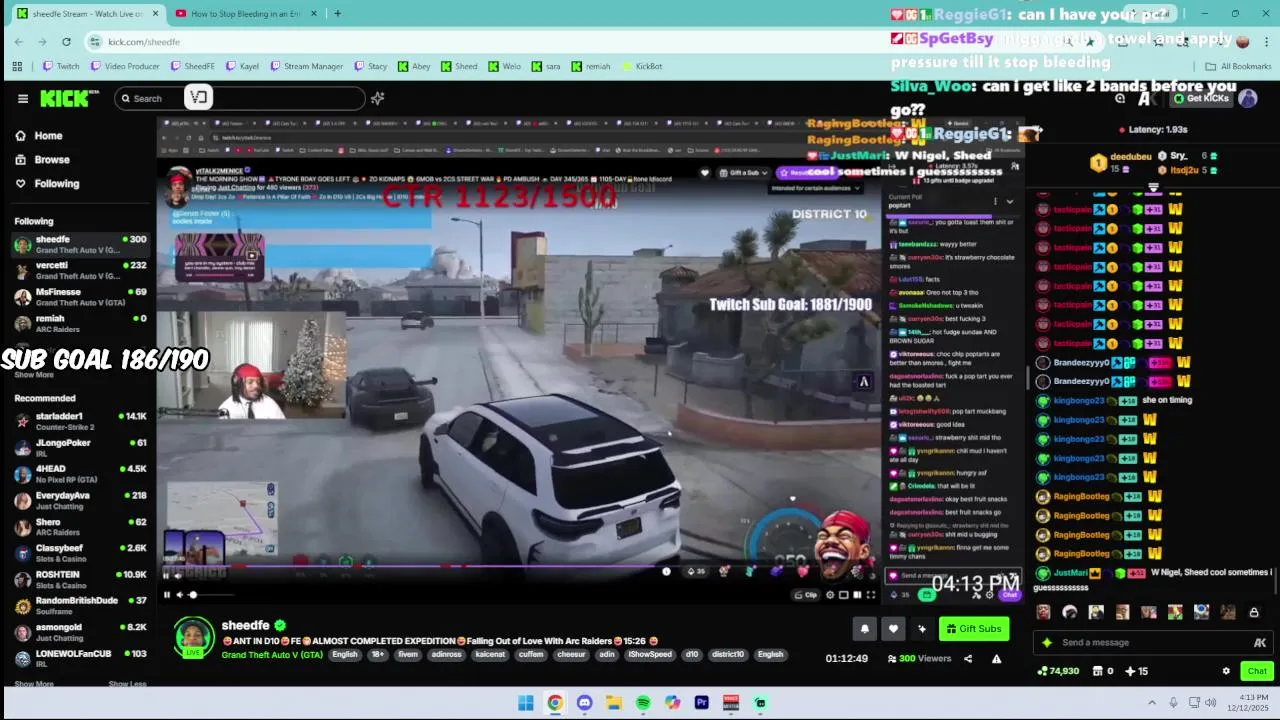Open Following in the Kick sidebar
The width and height of the screenshot is (1280, 720).
point(47,184)
